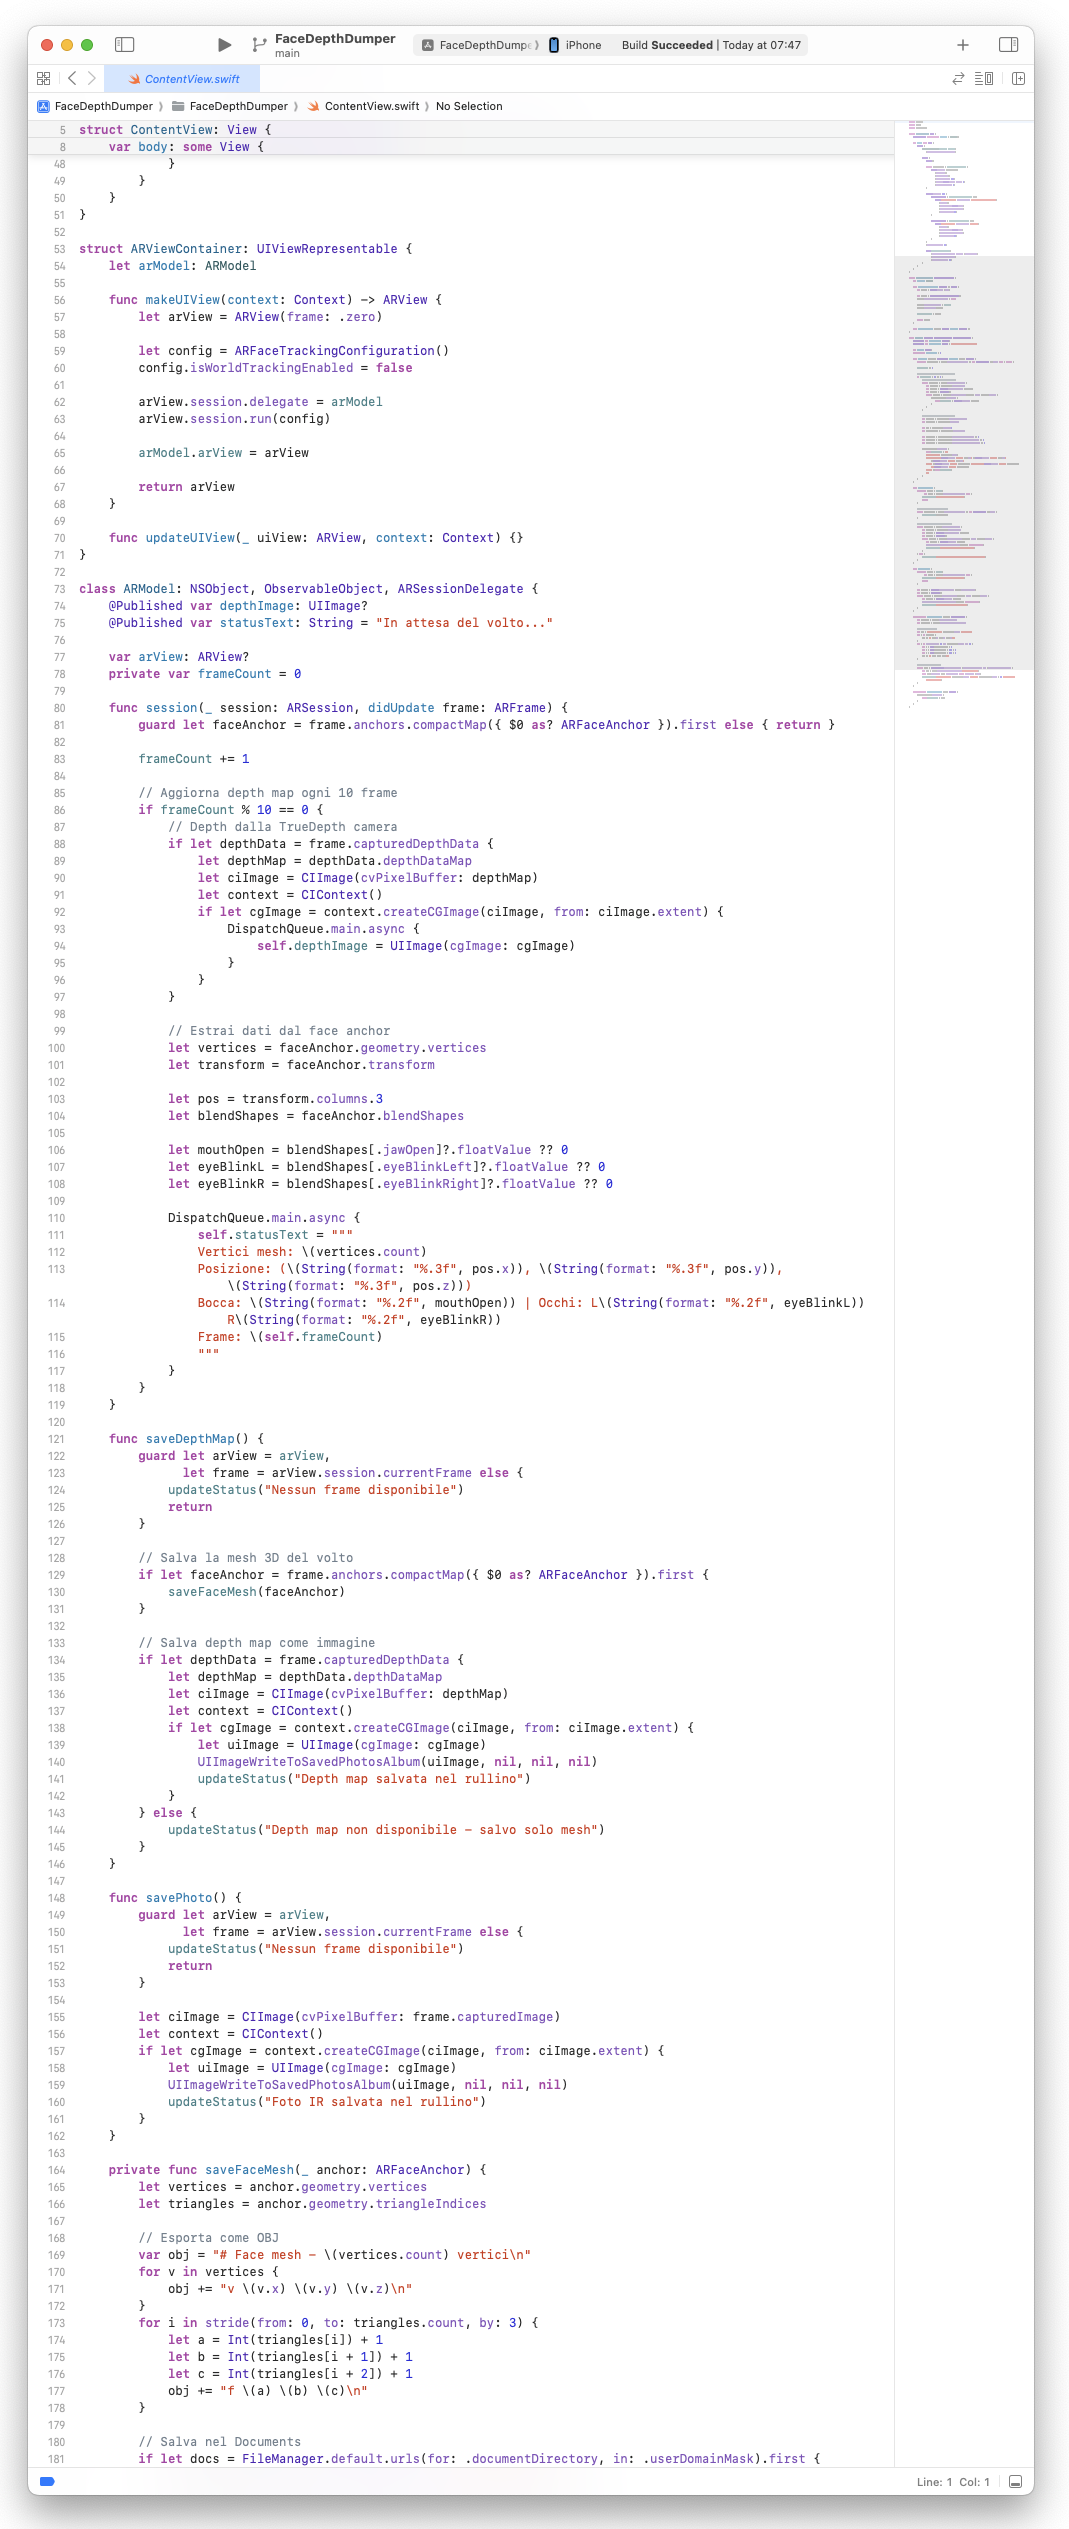This screenshot has width=1069, height=2529.
Task: Open the source control branch menu
Action: [x=259, y=45]
